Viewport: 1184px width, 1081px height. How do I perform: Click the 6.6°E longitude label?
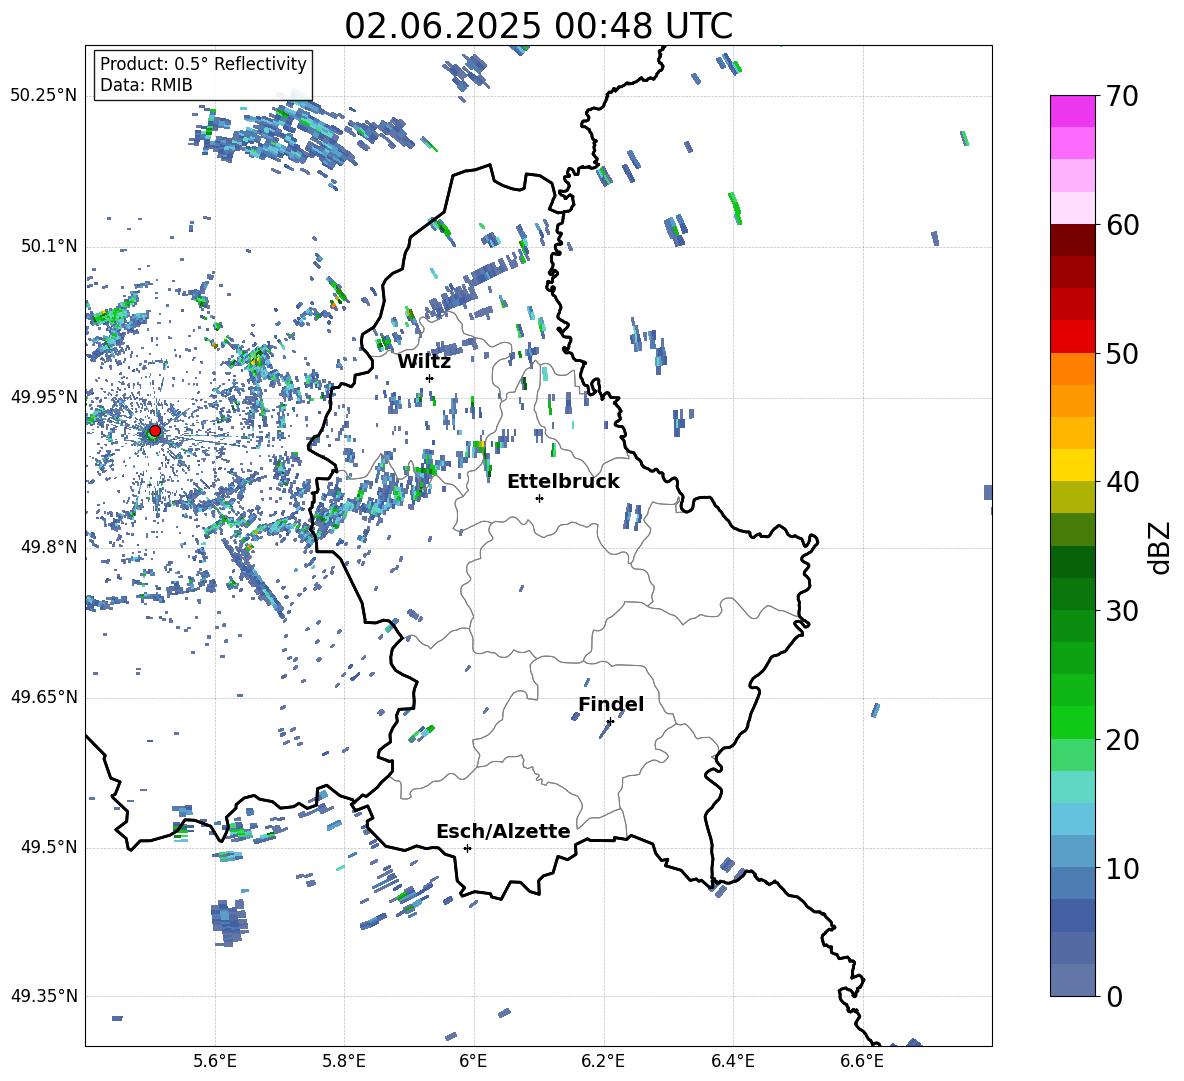(x=862, y=1061)
